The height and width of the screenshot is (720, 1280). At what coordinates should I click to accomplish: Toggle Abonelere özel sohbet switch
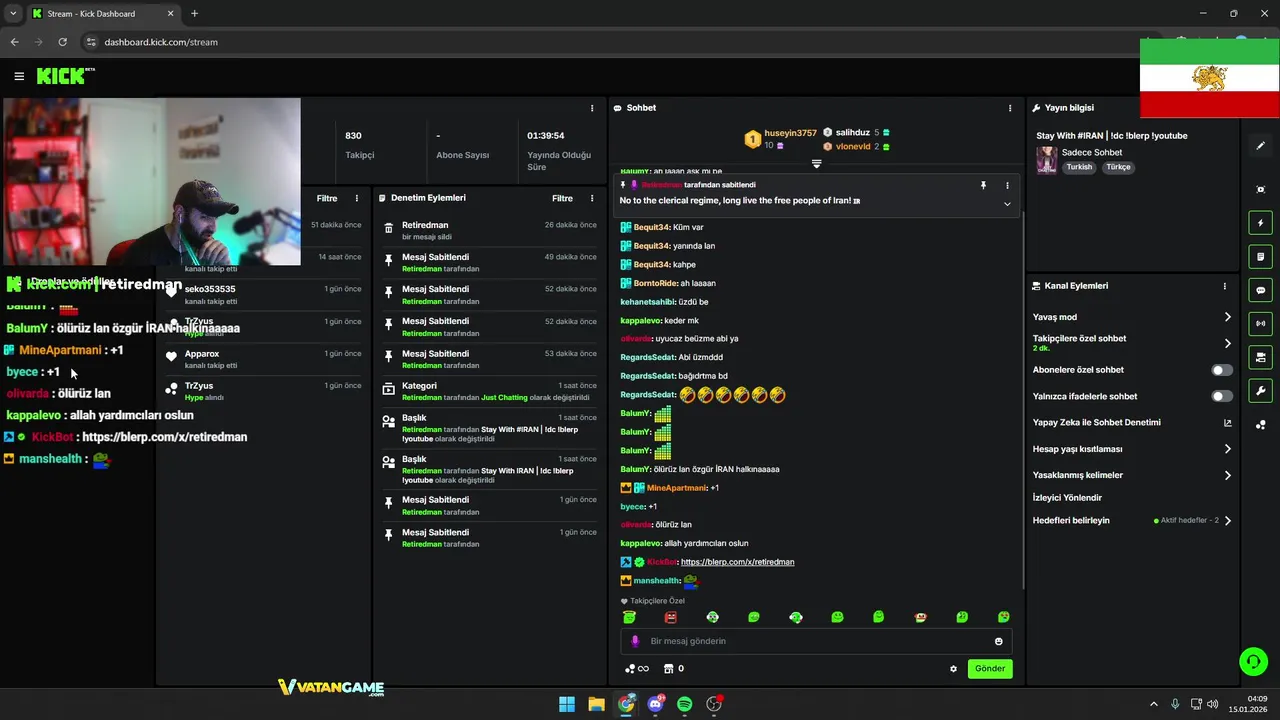[x=1222, y=370]
